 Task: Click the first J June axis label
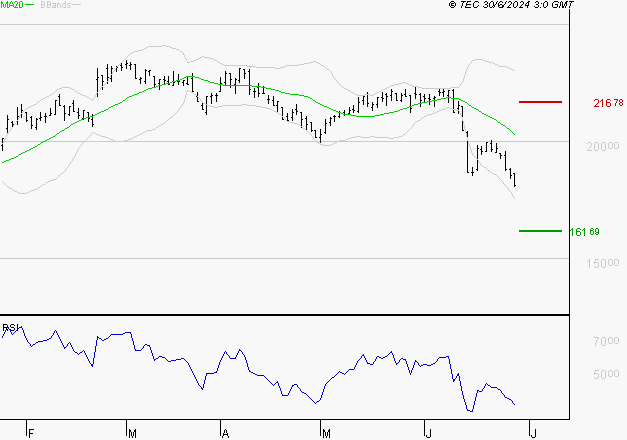tap(429, 434)
